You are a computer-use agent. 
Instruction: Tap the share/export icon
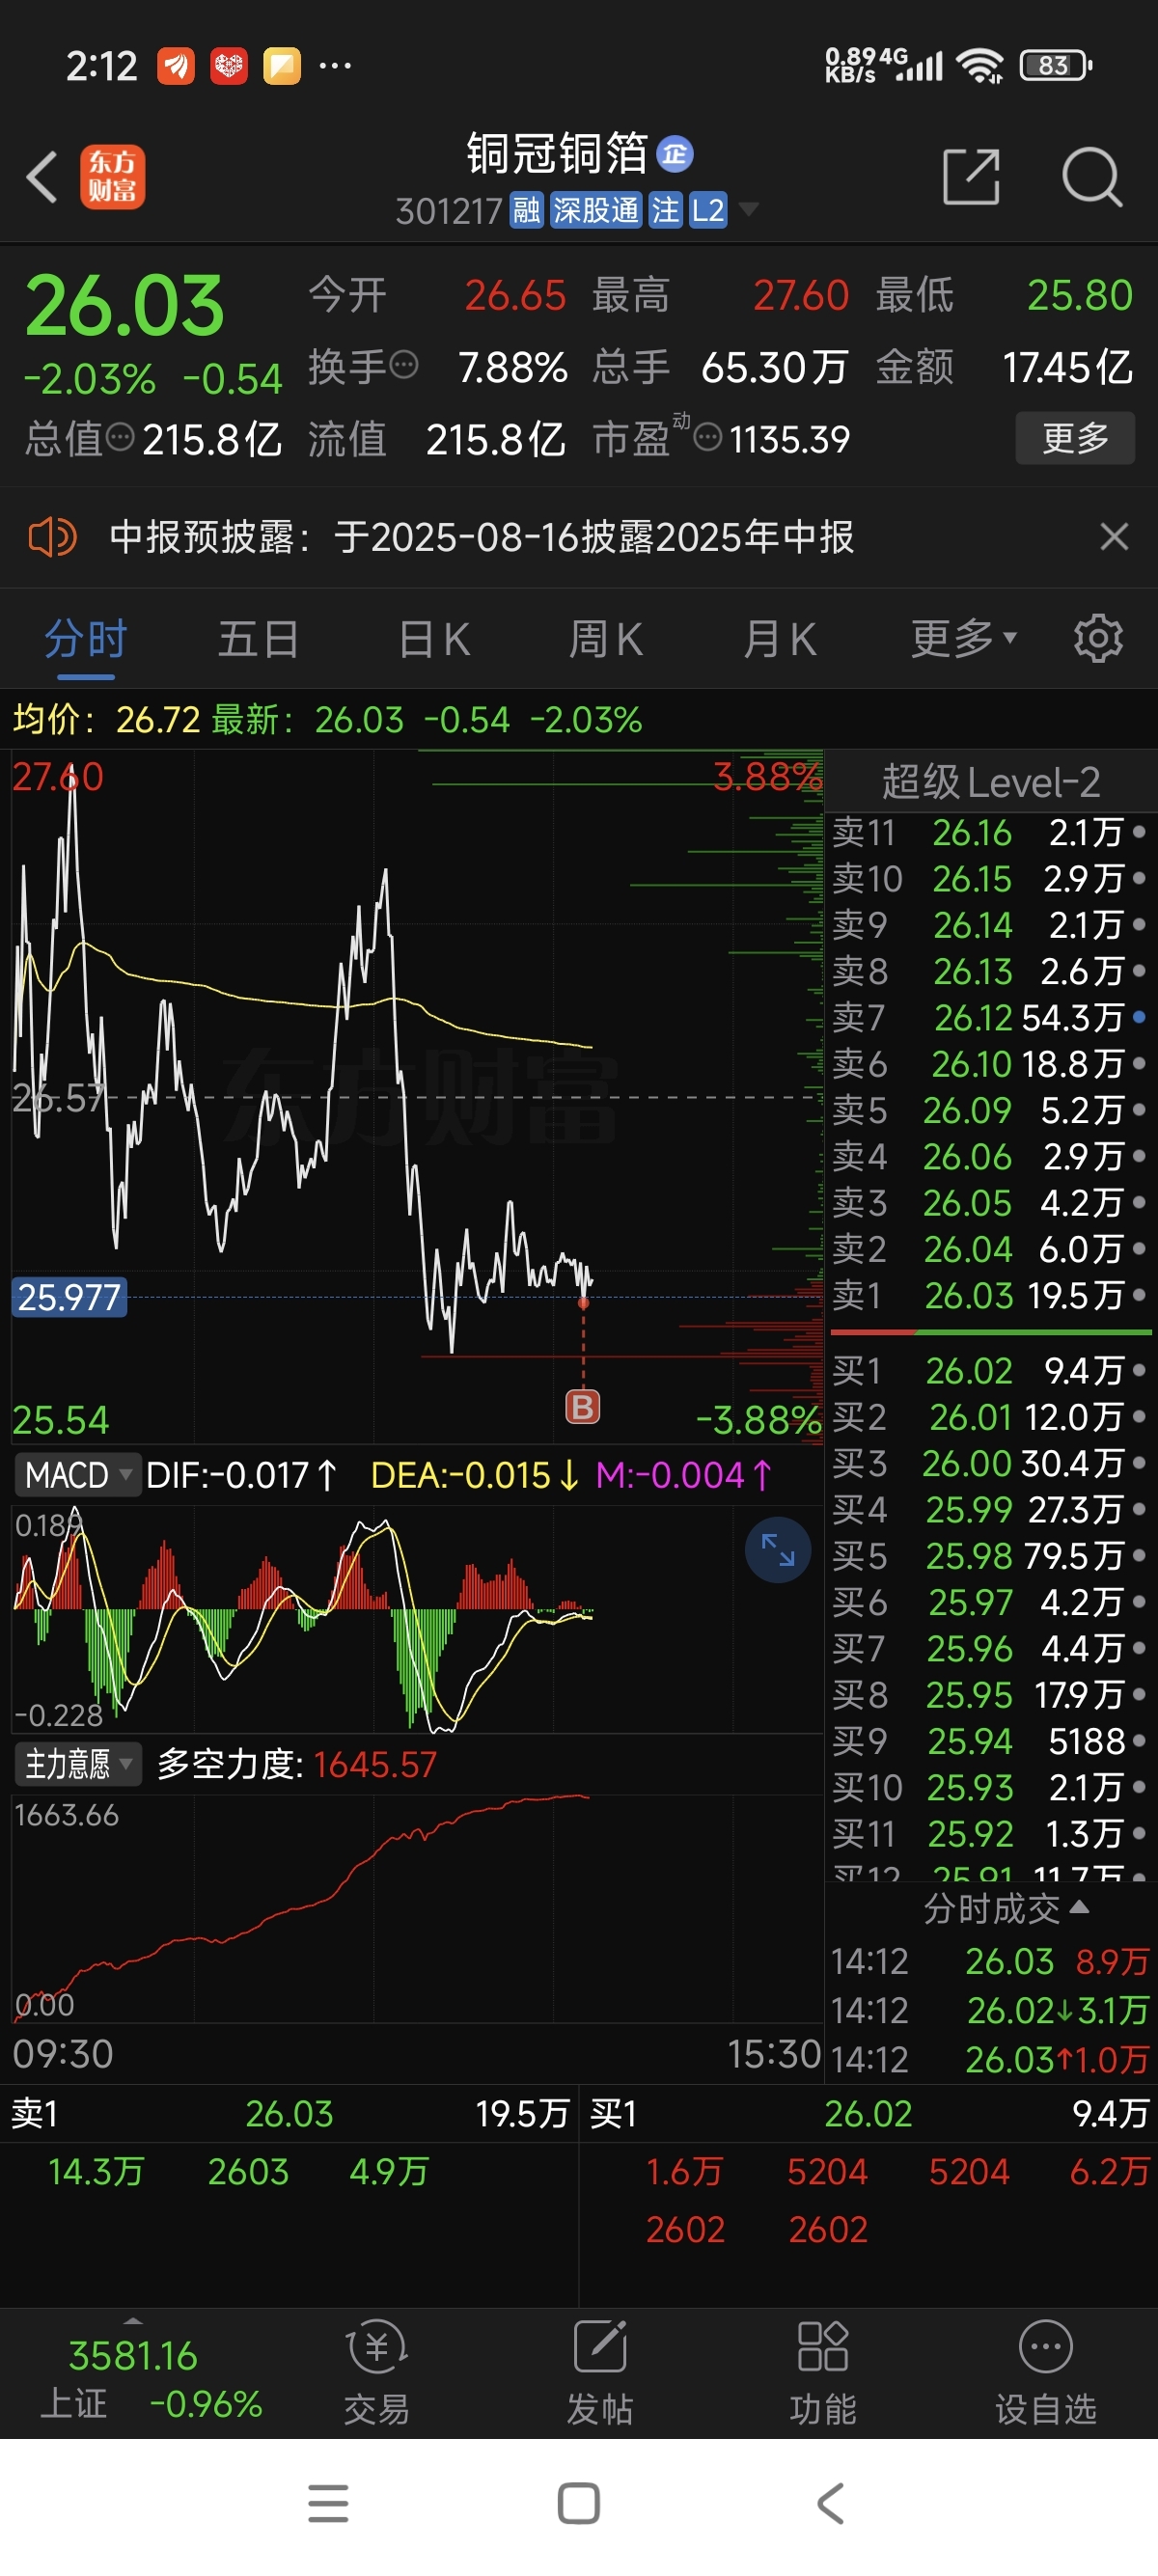click(x=972, y=177)
